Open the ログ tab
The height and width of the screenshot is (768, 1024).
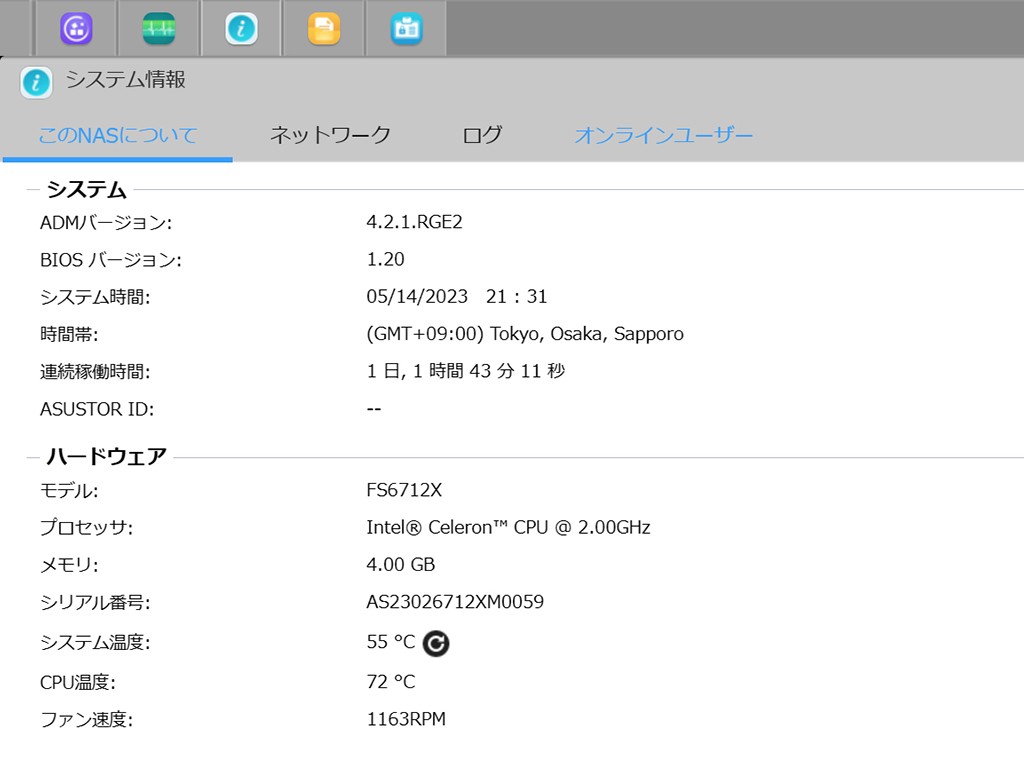482,135
